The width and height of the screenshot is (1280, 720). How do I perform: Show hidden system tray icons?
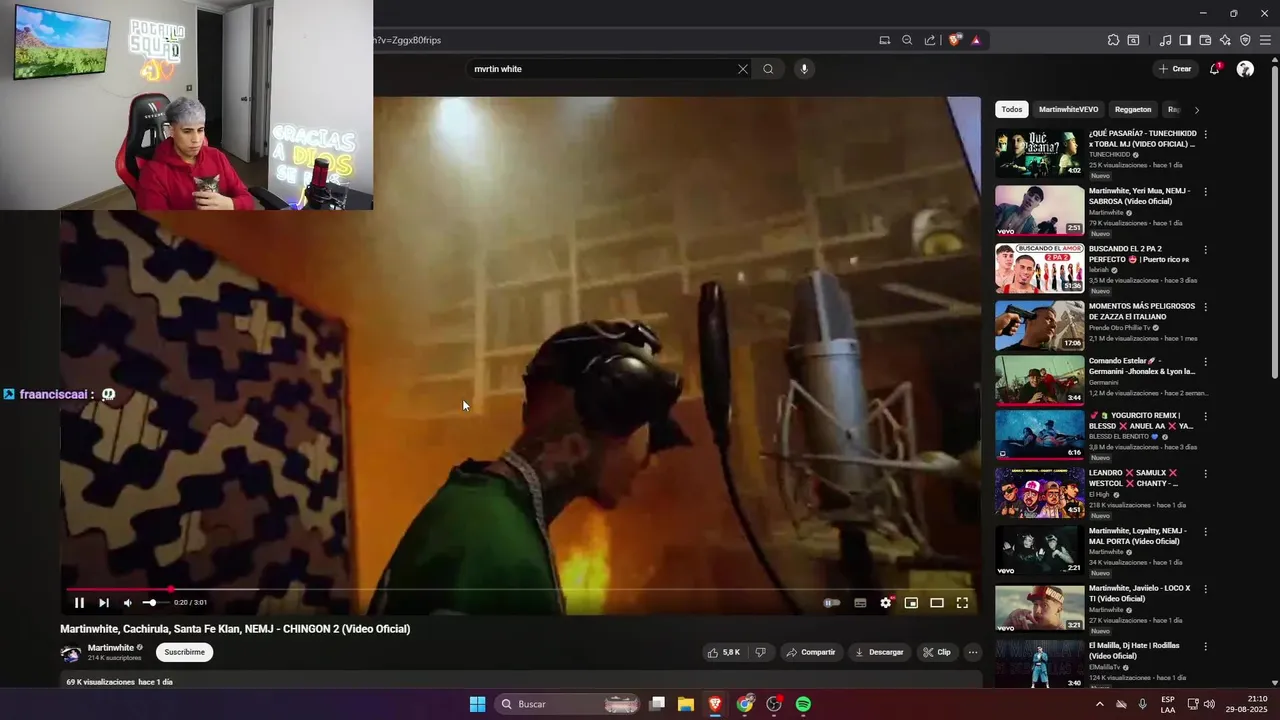[1100, 704]
